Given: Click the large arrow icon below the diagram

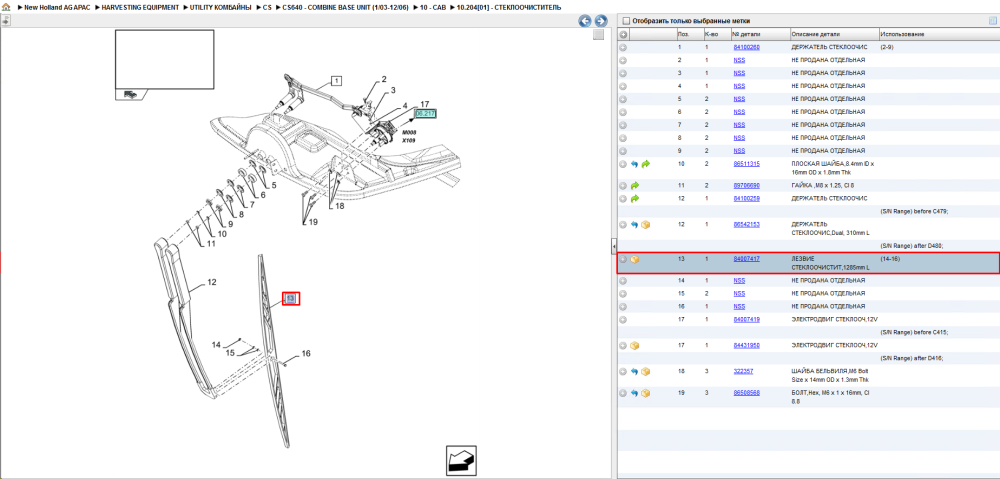Looking at the screenshot, I should 462,459.
